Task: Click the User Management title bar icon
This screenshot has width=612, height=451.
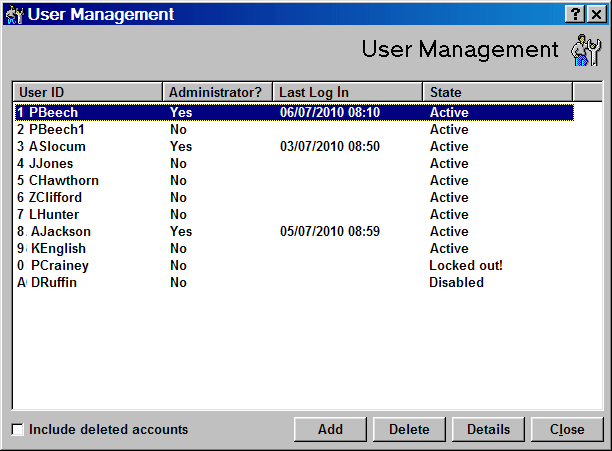Action: click(15, 14)
